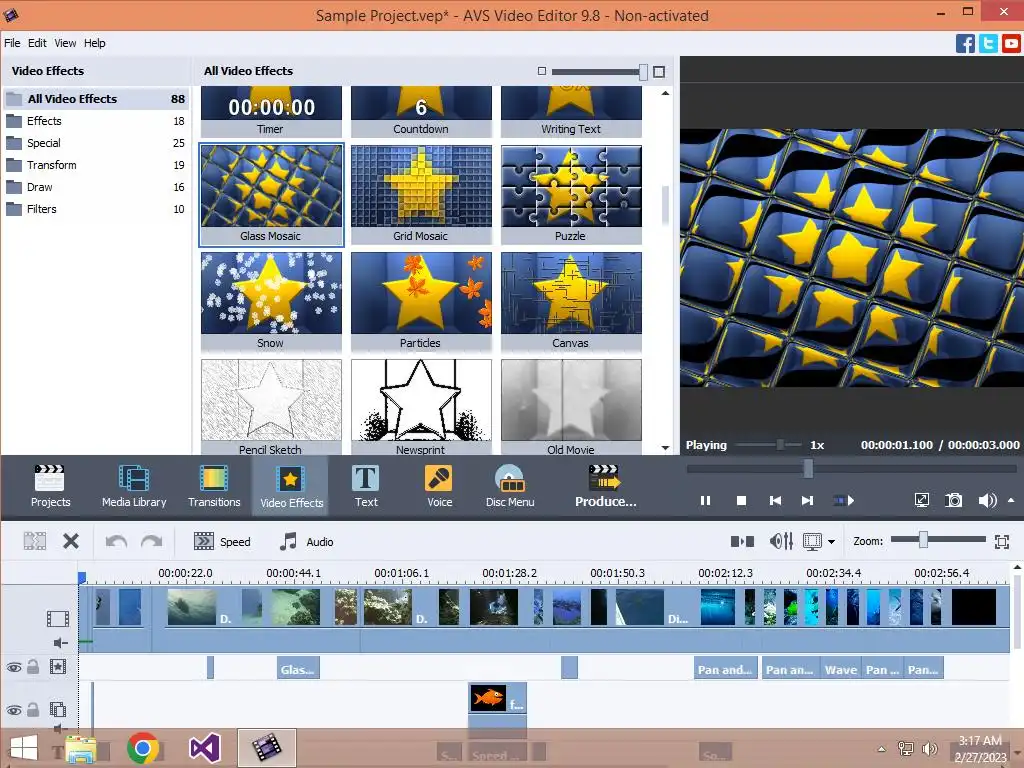This screenshot has width=1024, height=768.
Task: Open the Projects section
Action: pos(50,486)
